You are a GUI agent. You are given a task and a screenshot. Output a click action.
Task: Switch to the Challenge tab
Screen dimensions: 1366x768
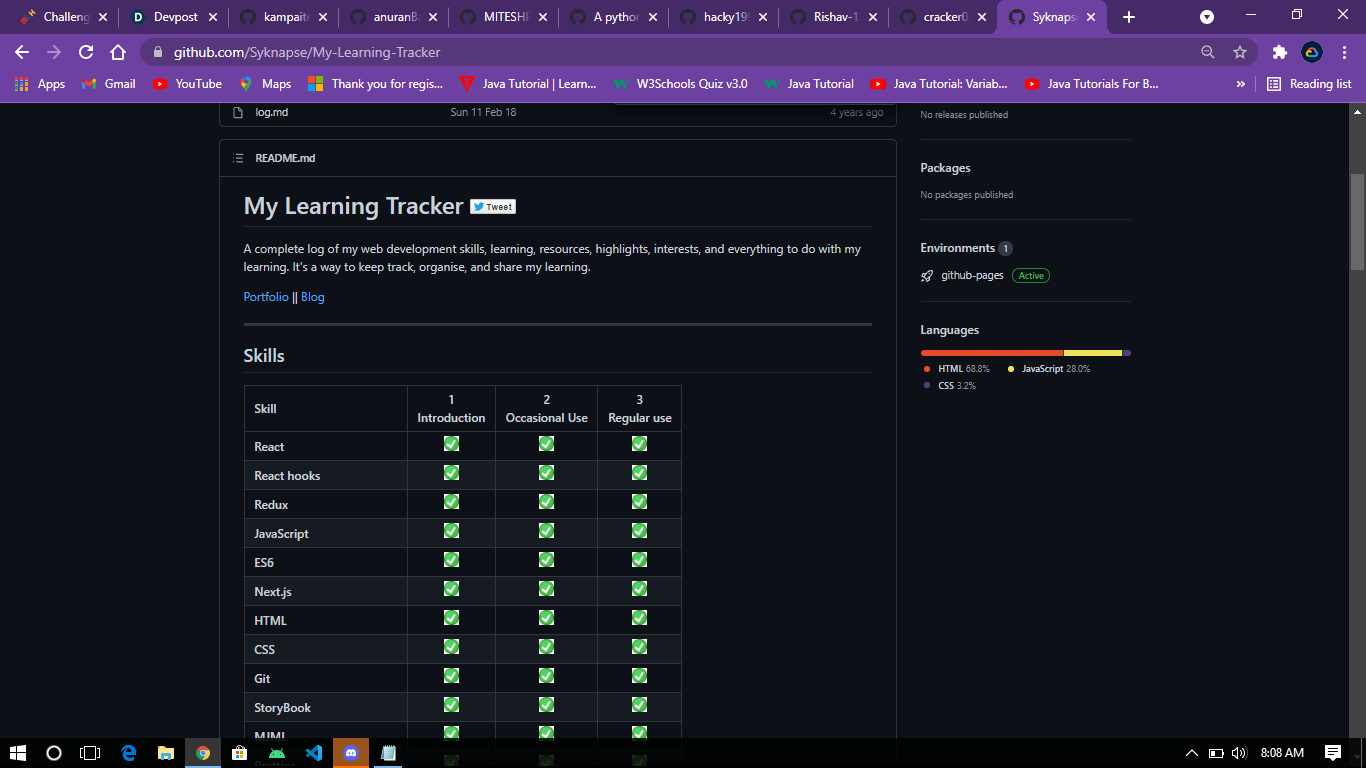click(x=62, y=17)
